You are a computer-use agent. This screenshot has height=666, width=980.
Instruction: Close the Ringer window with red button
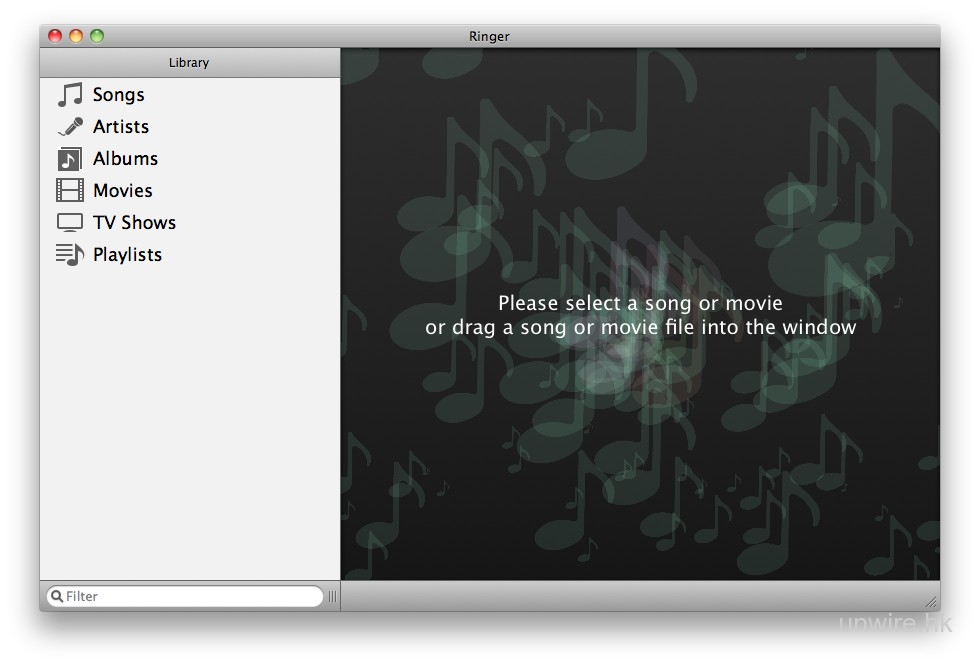pyautogui.click(x=55, y=36)
